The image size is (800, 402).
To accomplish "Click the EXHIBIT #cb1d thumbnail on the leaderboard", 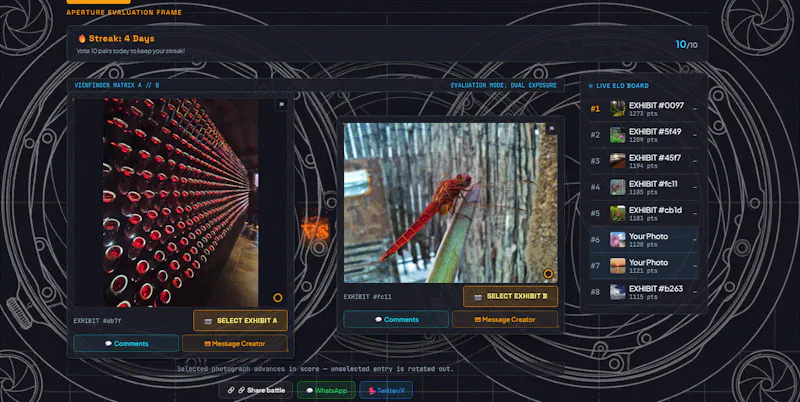I will pyautogui.click(x=617, y=213).
